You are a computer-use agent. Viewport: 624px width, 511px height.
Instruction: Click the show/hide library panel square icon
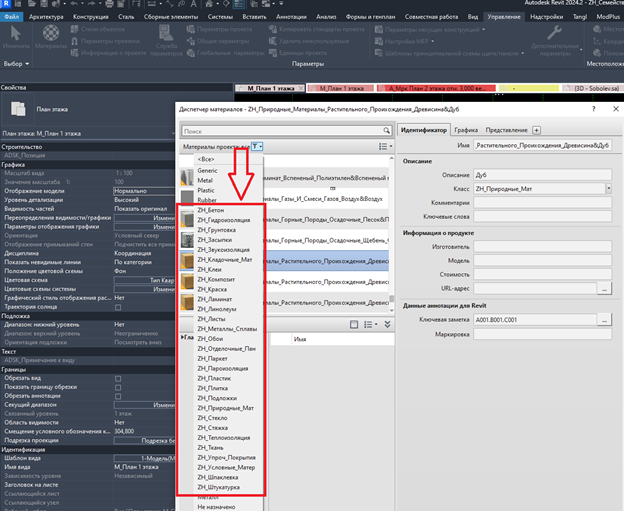tap(354, 324)
